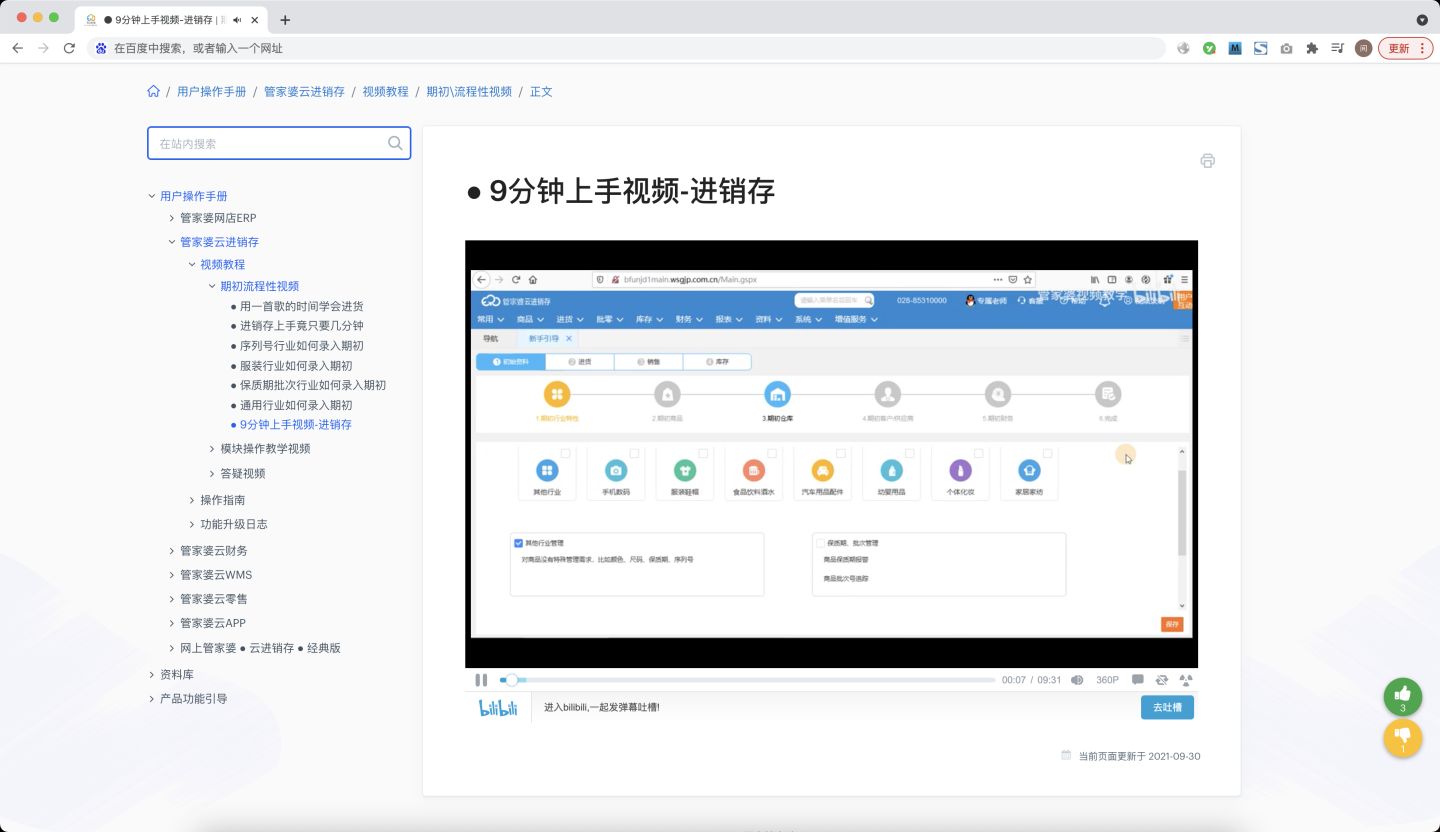This screenshot has width=1440, height=832.
Task: Open 序列号行业如何录入期初 article
Action: [x=301, y=346]
